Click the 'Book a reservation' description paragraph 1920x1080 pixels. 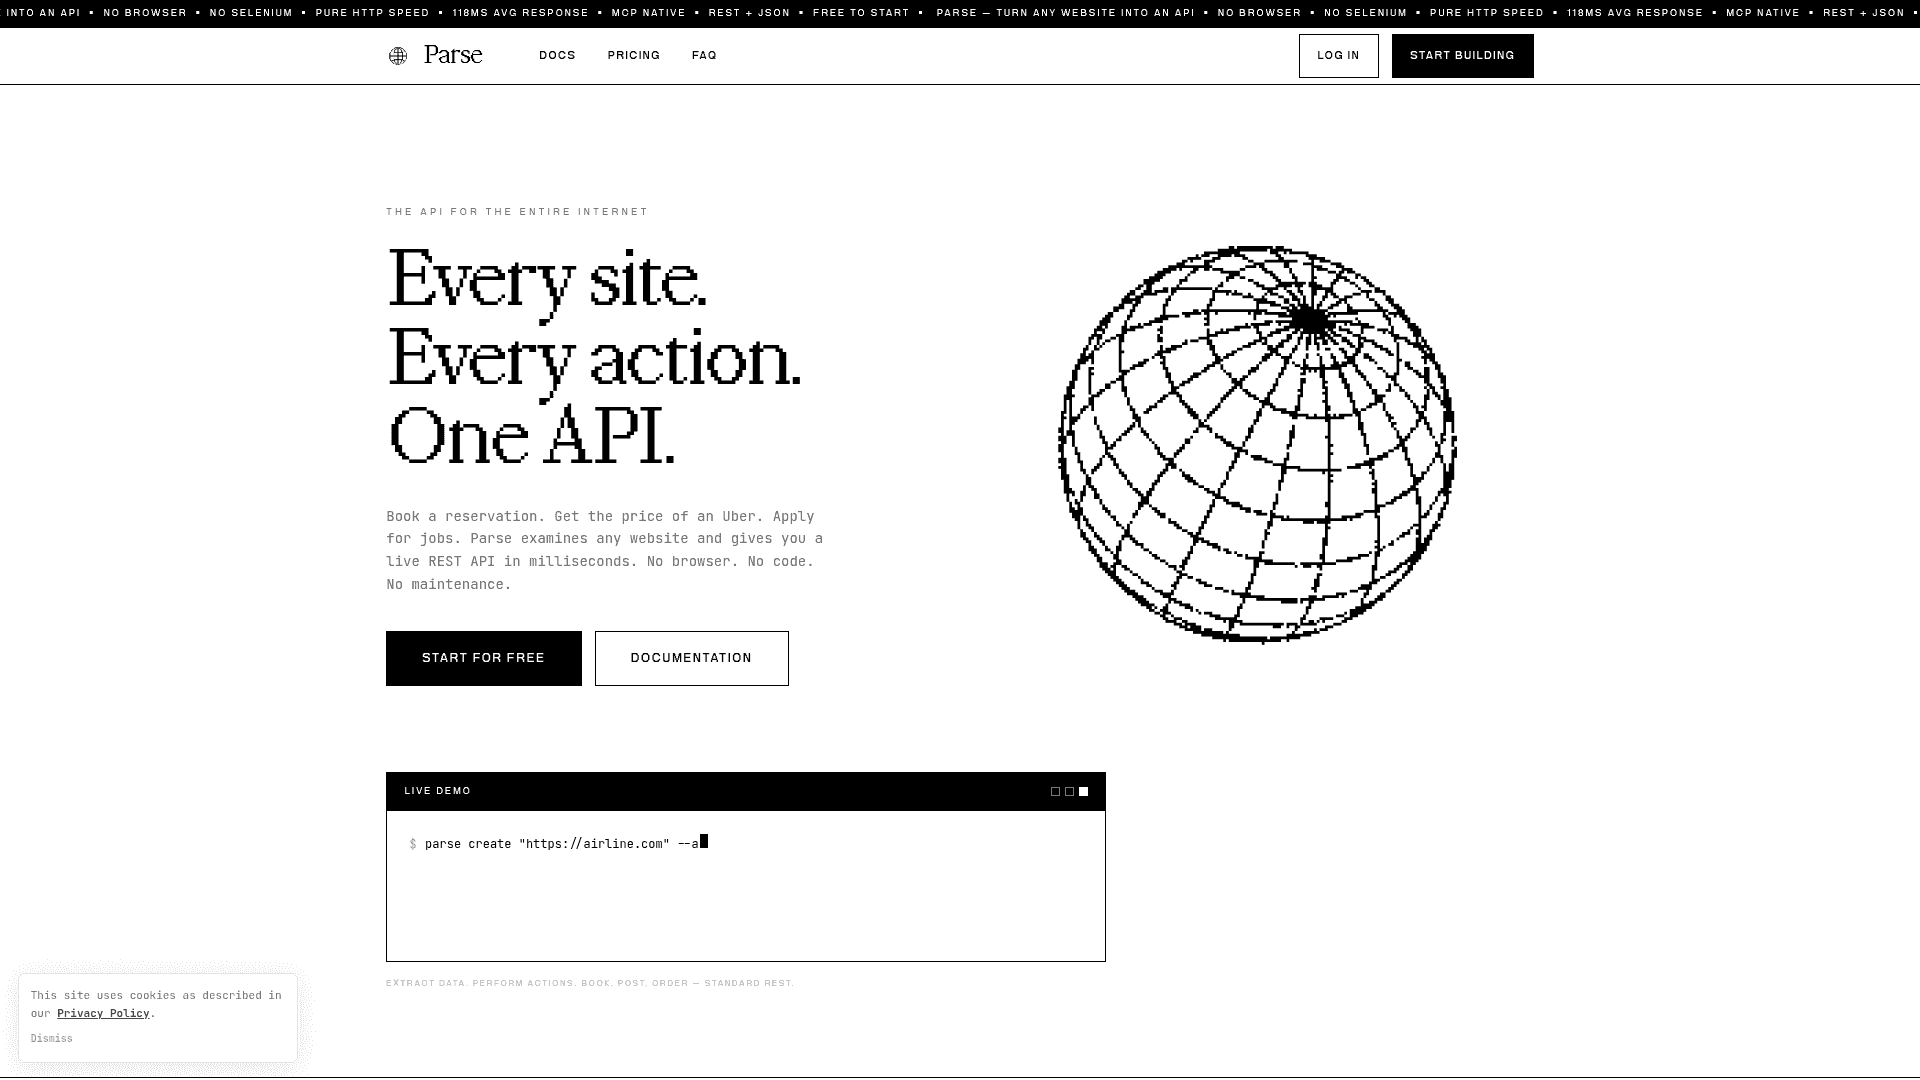pos(605,550)
